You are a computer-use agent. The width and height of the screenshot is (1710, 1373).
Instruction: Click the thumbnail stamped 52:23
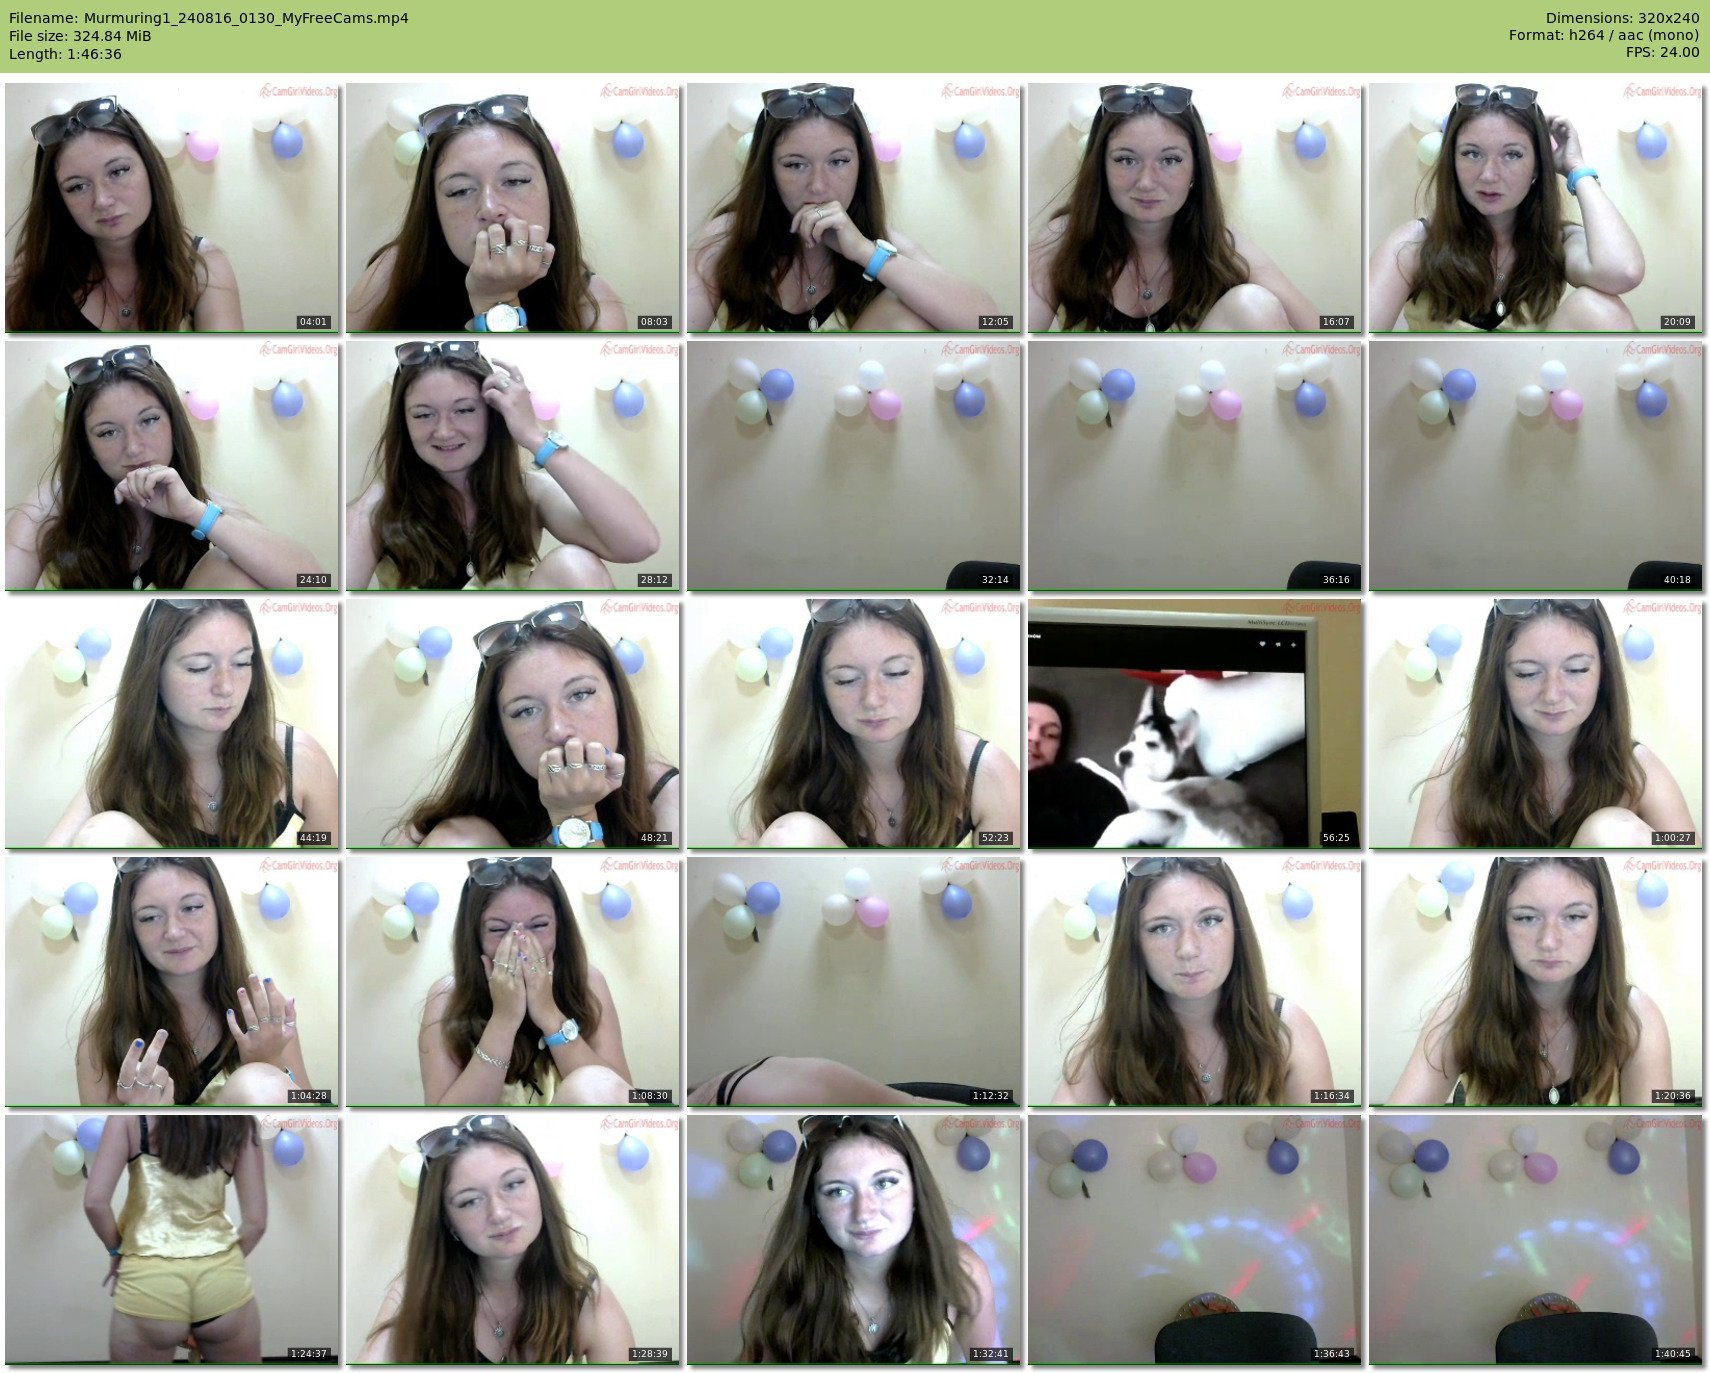coord(854,723)
